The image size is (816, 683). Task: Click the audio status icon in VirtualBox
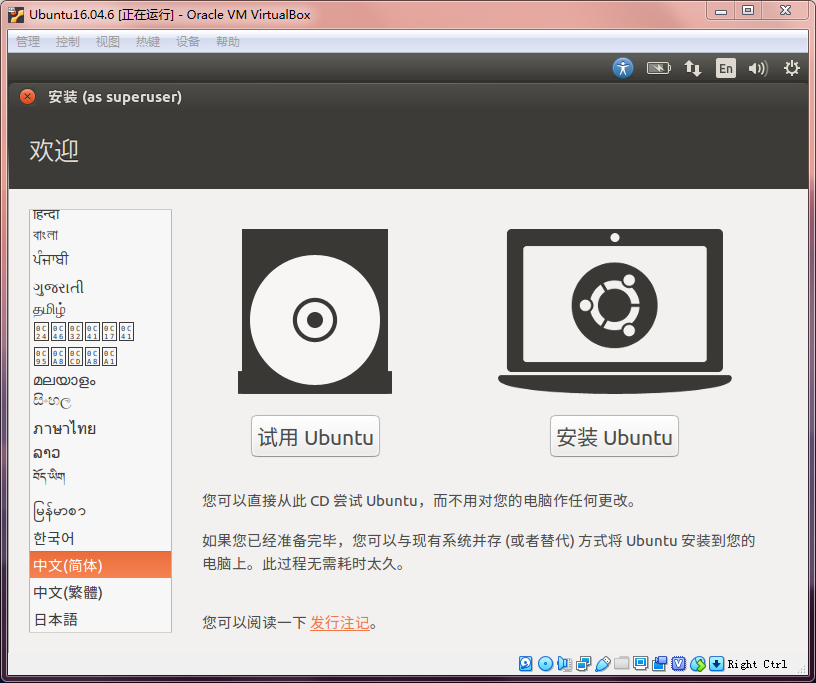point(564,663)
